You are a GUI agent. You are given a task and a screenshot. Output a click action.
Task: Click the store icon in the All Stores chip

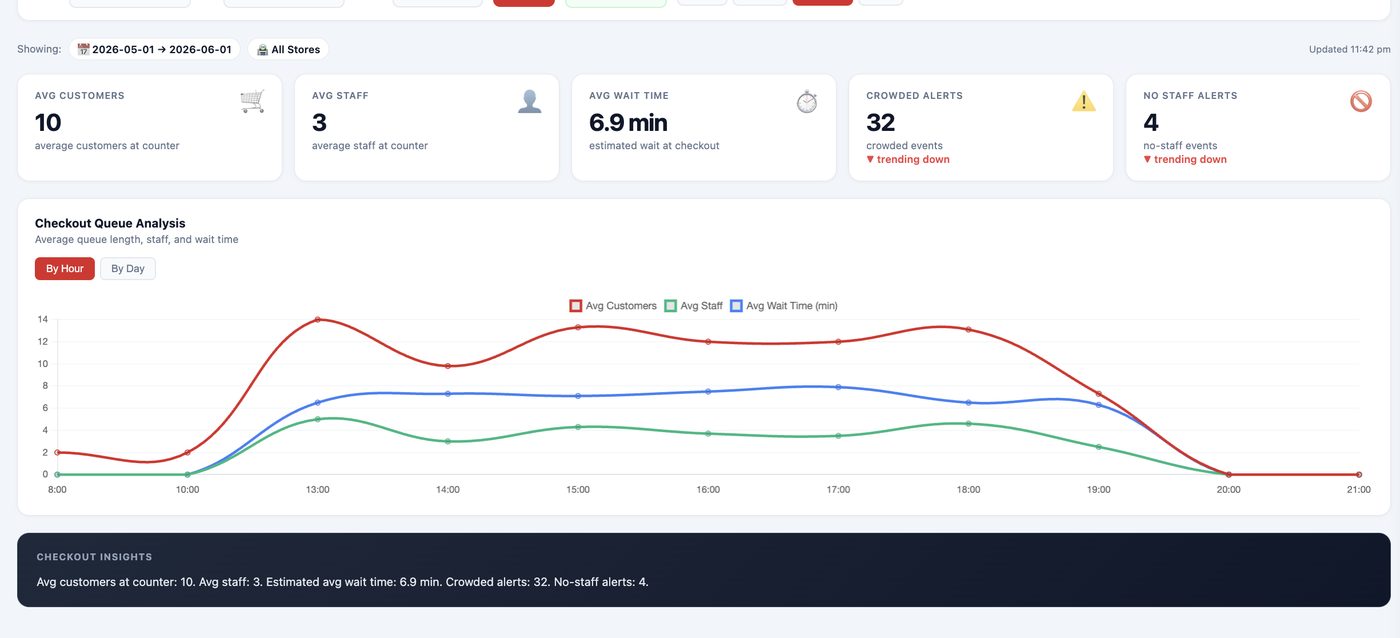click(x=262, y=49)
